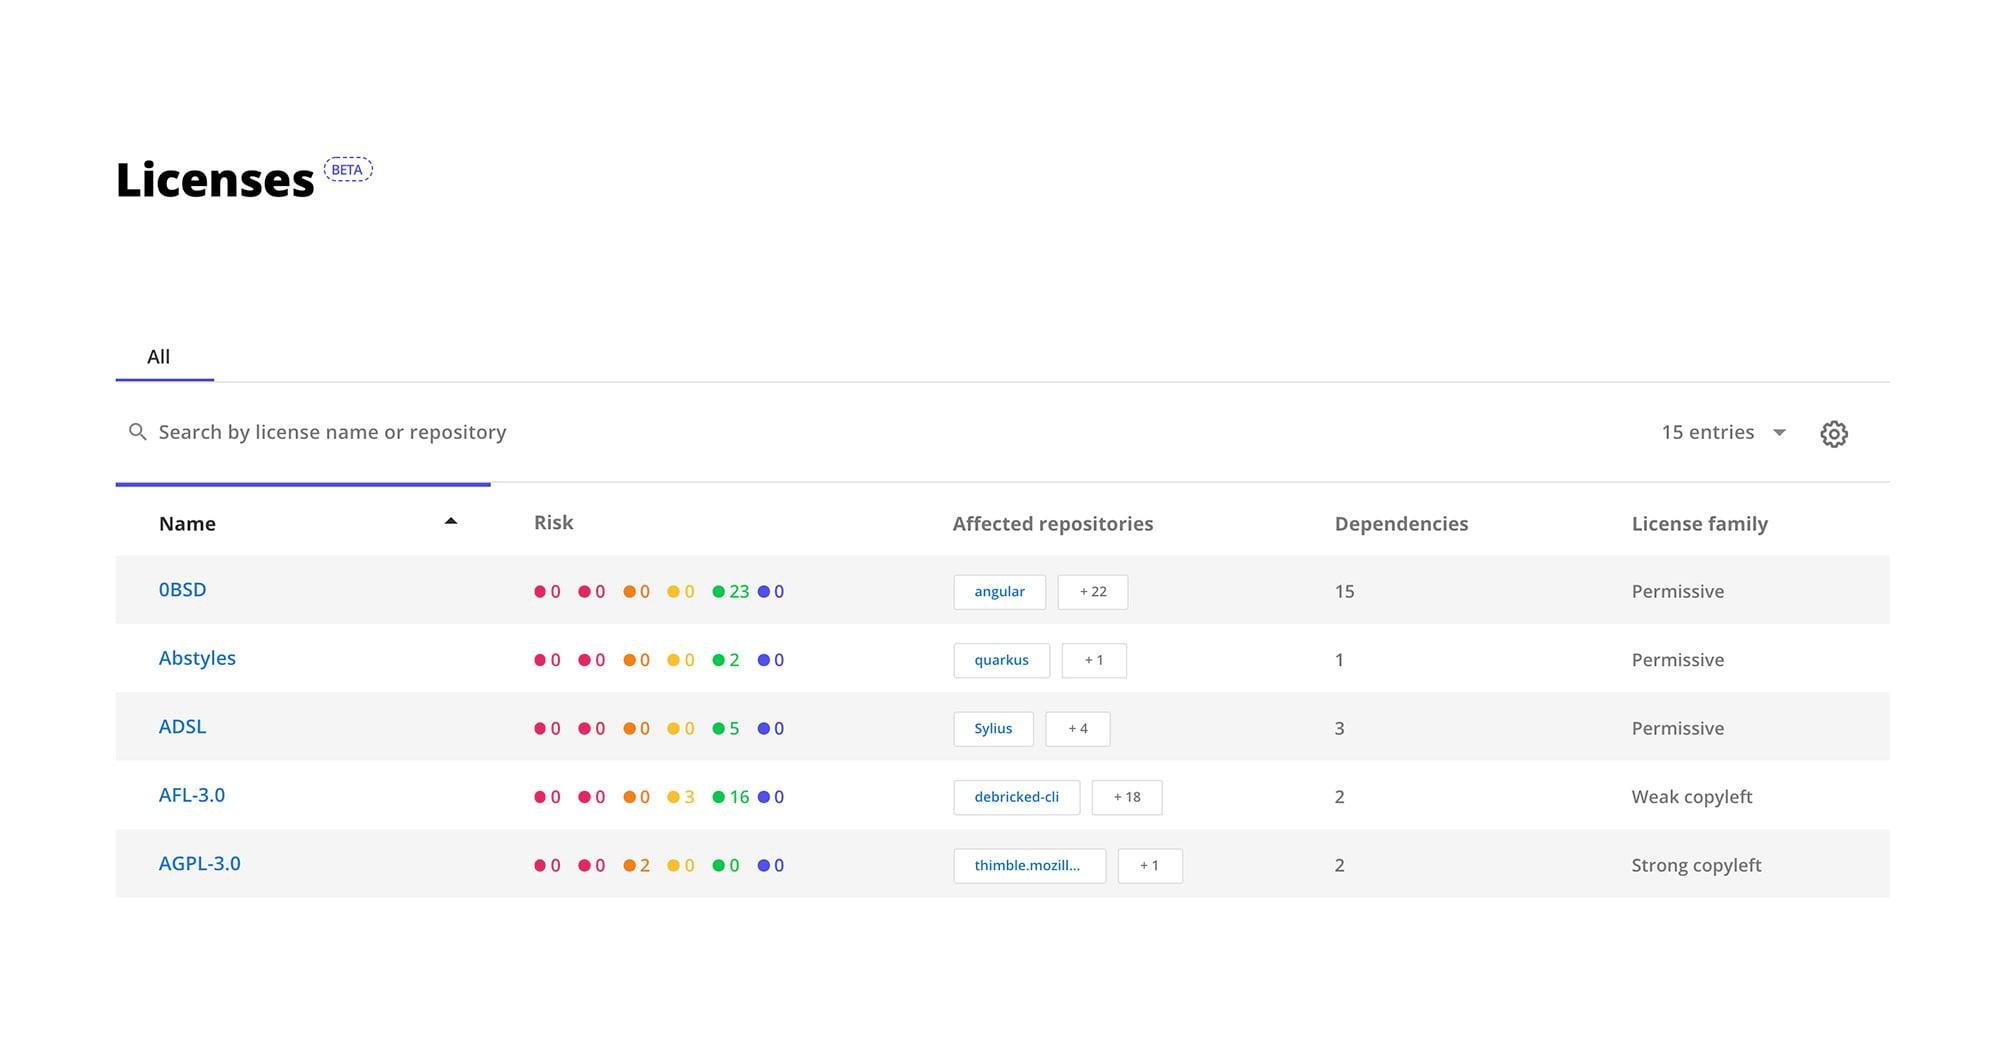Expand the + 22 repositories for 0BSD

coord(1092,592)
